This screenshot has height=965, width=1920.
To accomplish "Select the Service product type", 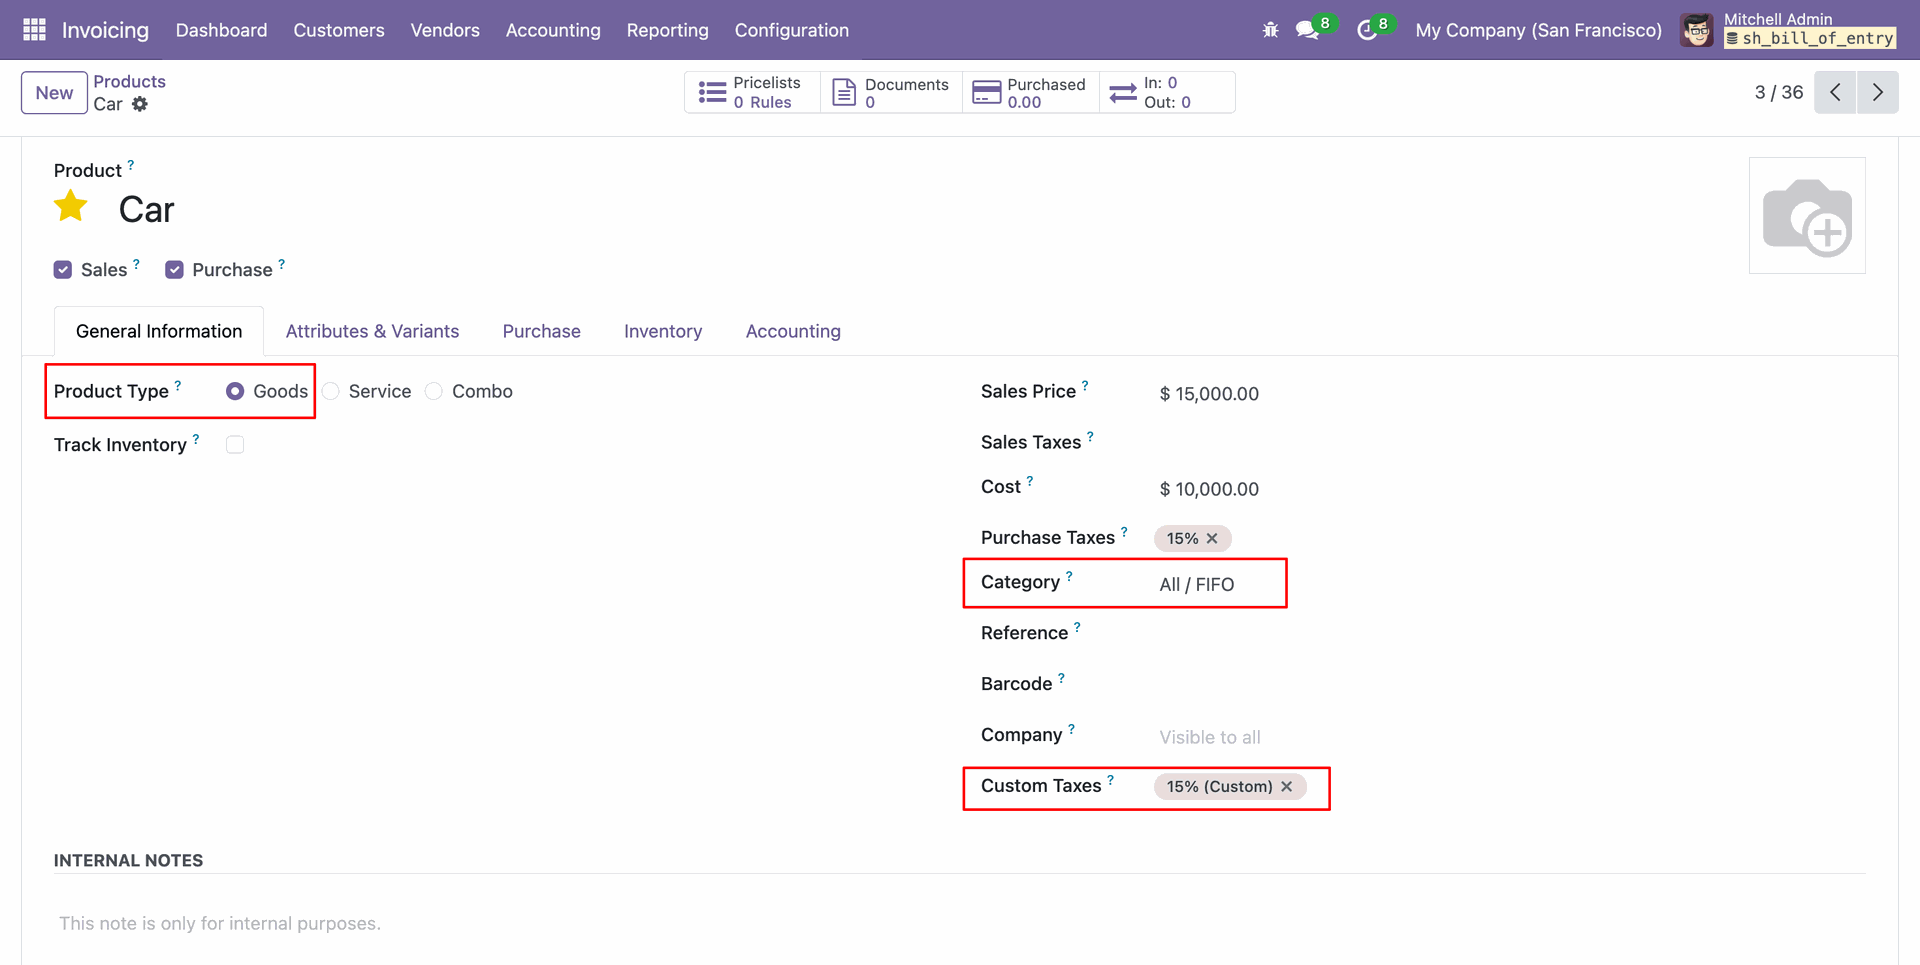I will (x=332, y=391).
